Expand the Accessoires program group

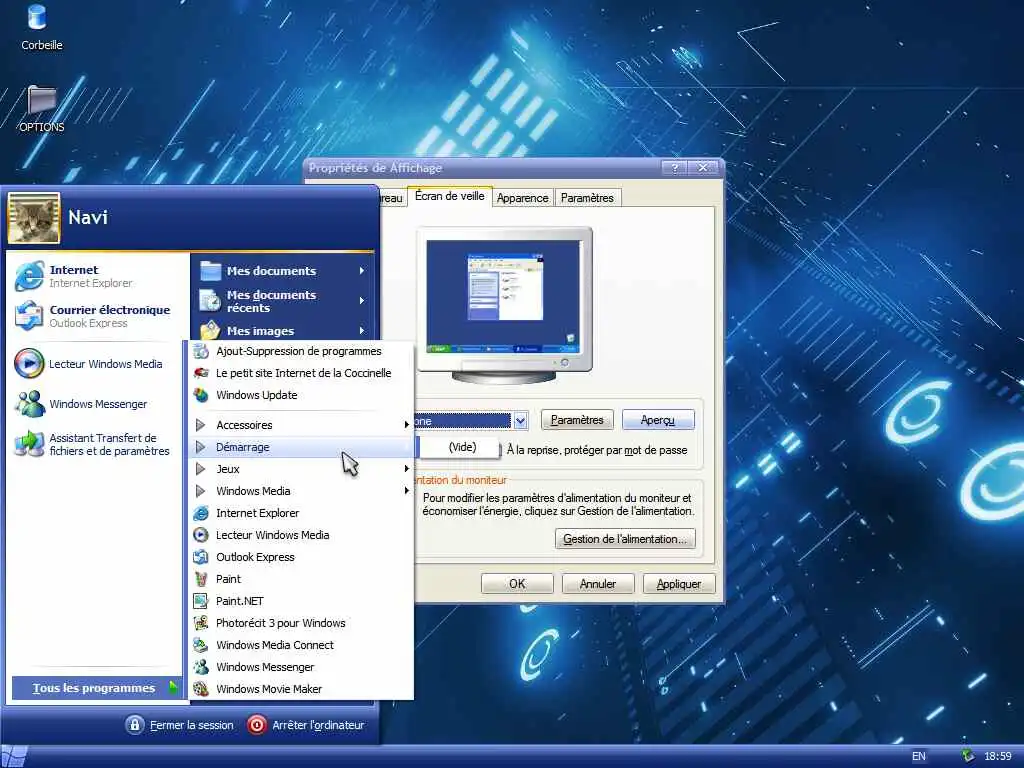pyautogui.click(x=300, y=425)
